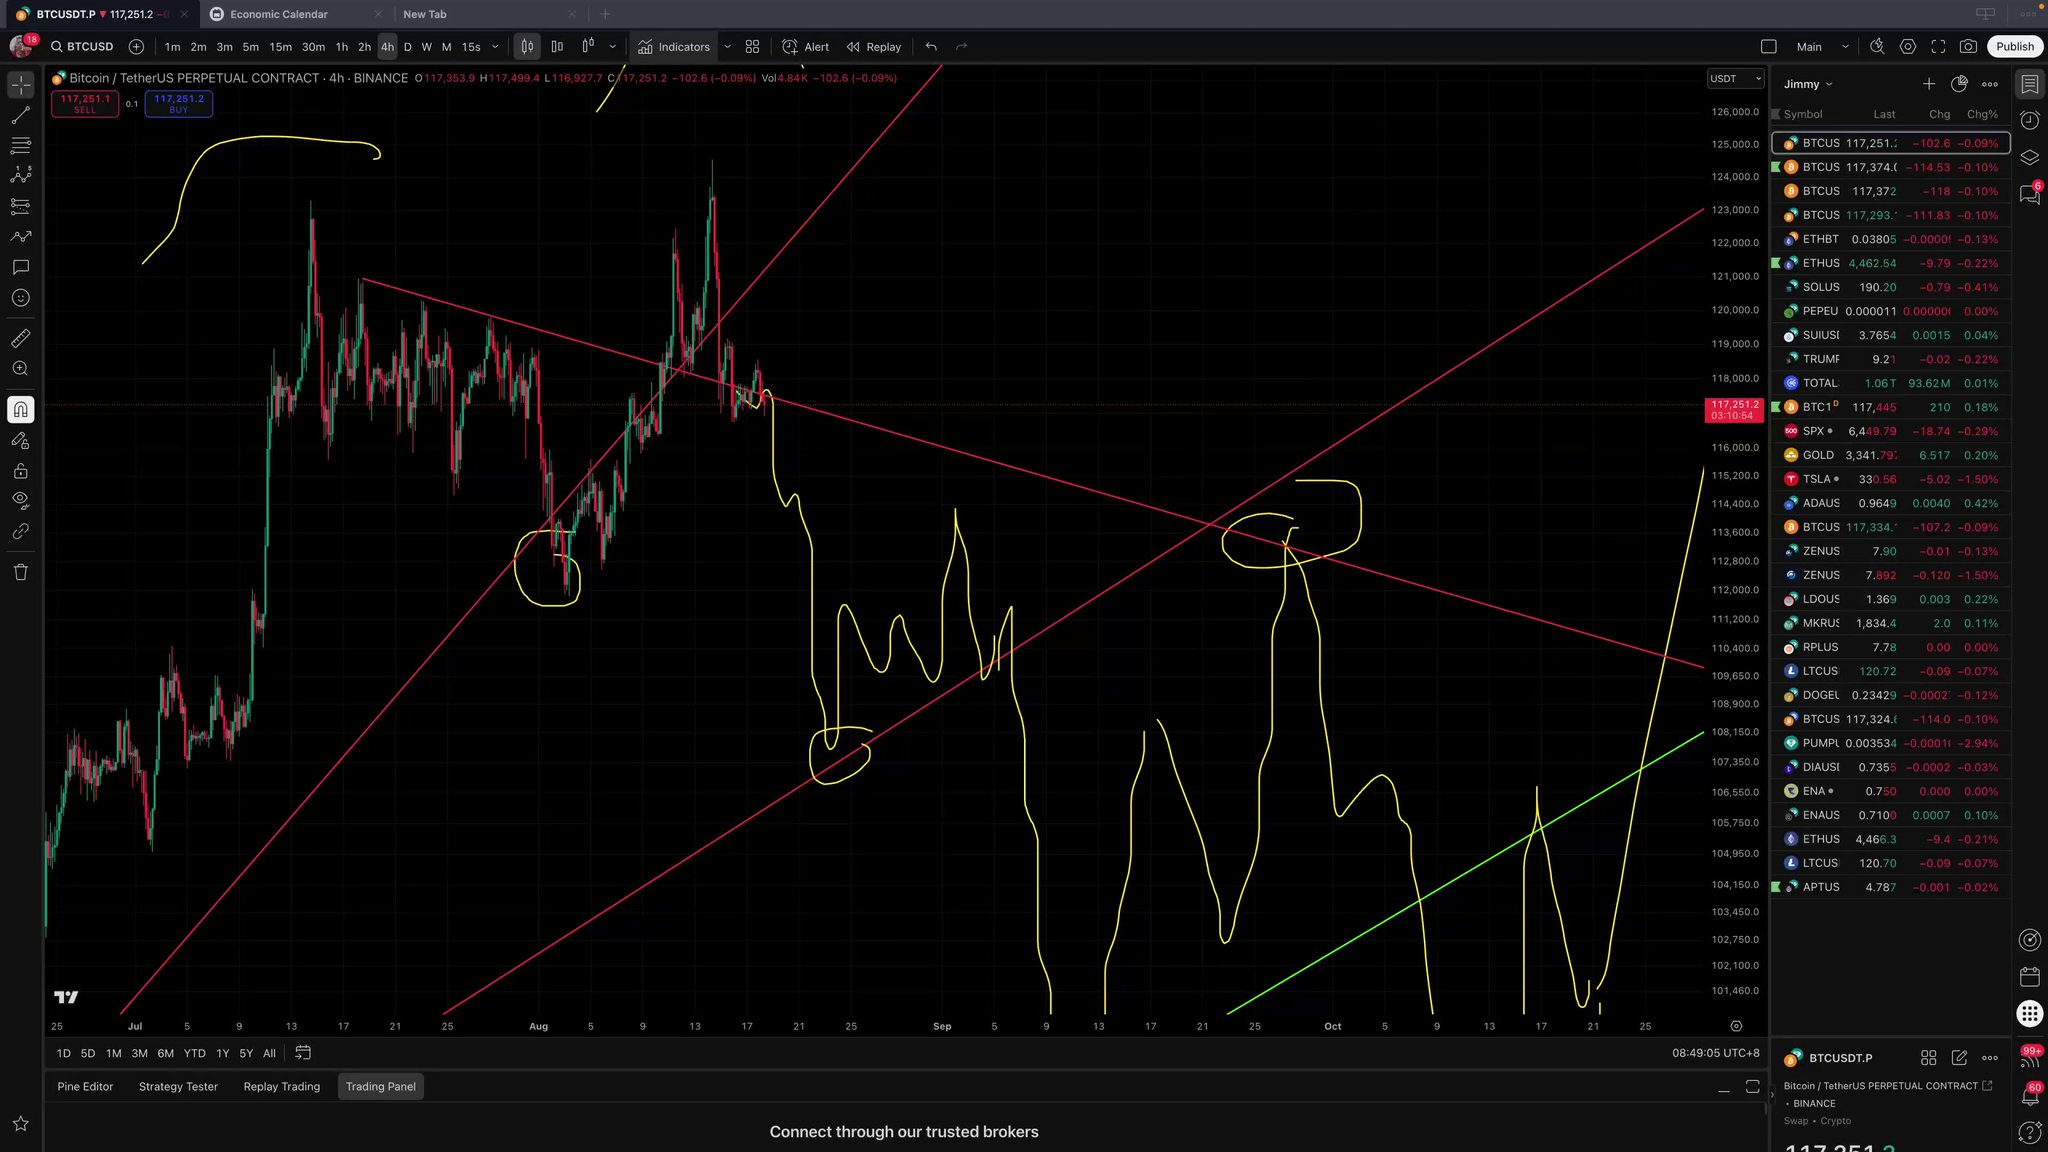
Task: Select TSLA row in watchlist
Action: (x=1890, y=479)
